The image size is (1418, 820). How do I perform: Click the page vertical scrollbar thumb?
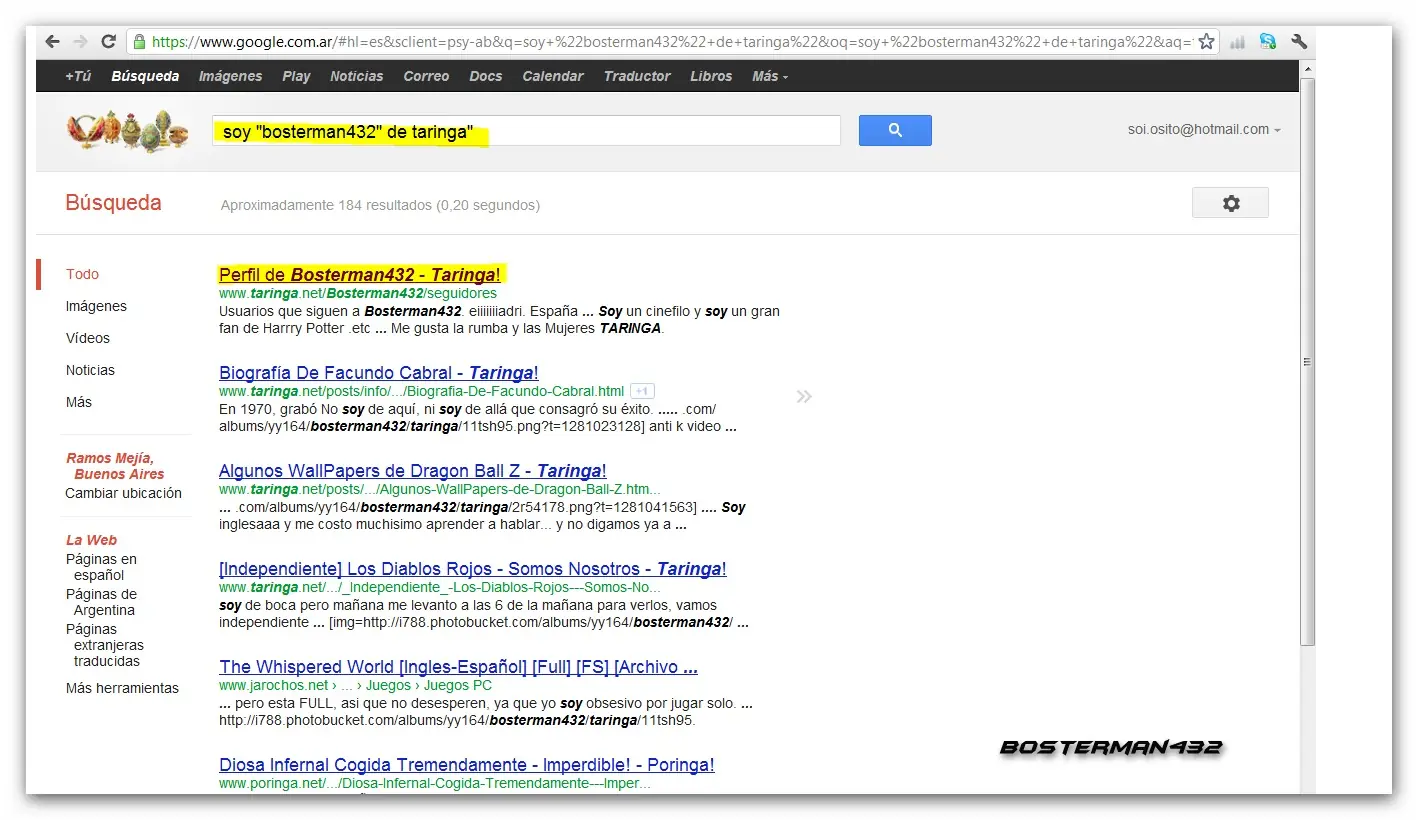tap(1307, 361)
